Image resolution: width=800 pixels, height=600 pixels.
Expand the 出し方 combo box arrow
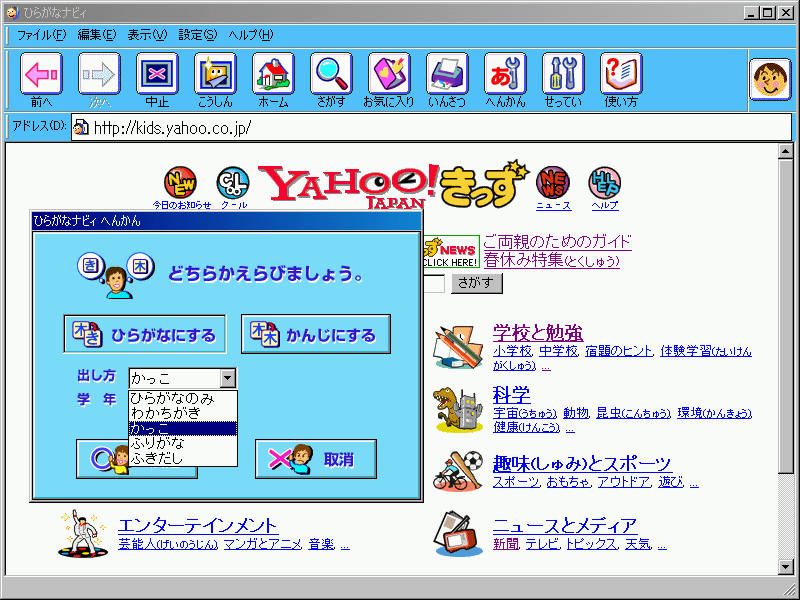(228, 378)
